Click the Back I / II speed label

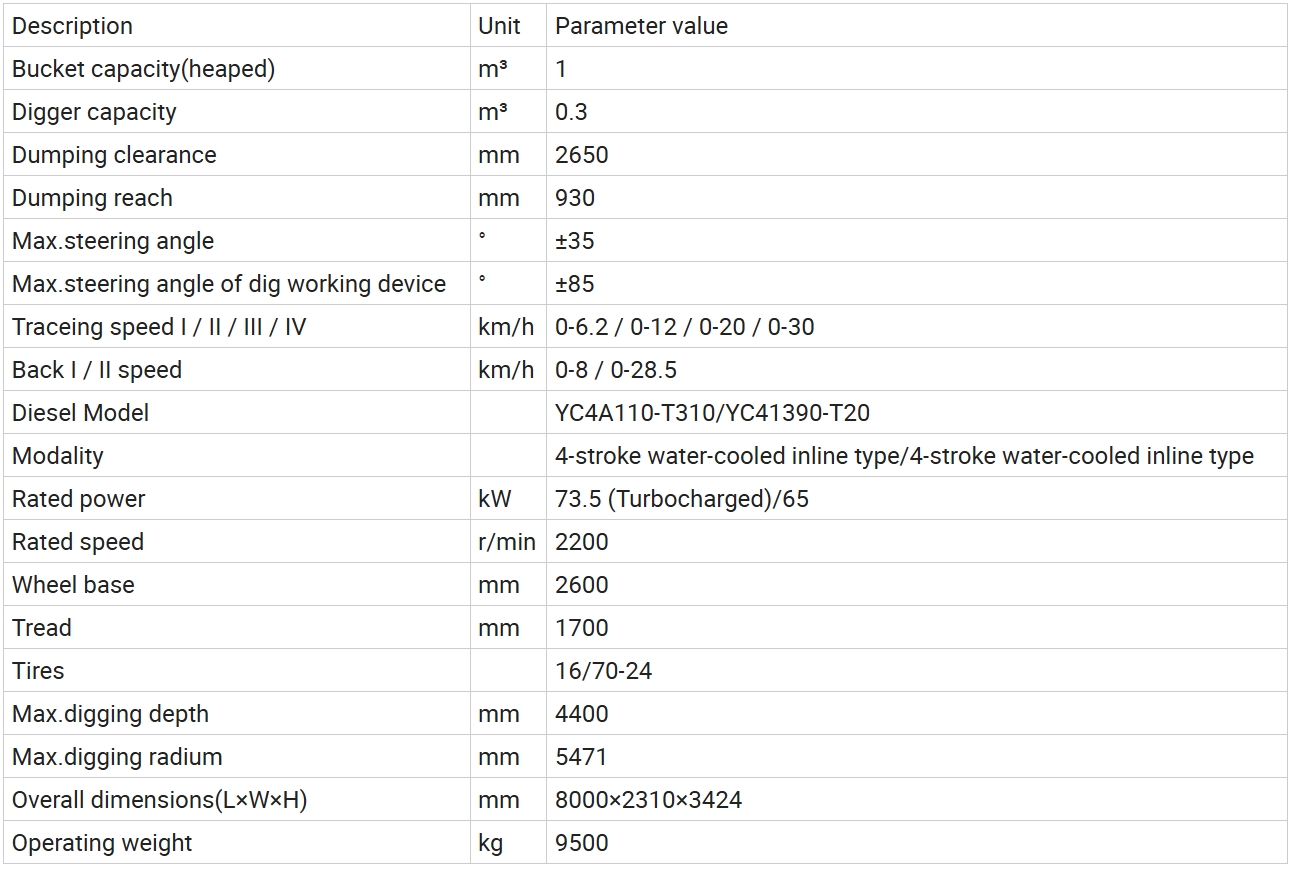[x=97, y=370]
